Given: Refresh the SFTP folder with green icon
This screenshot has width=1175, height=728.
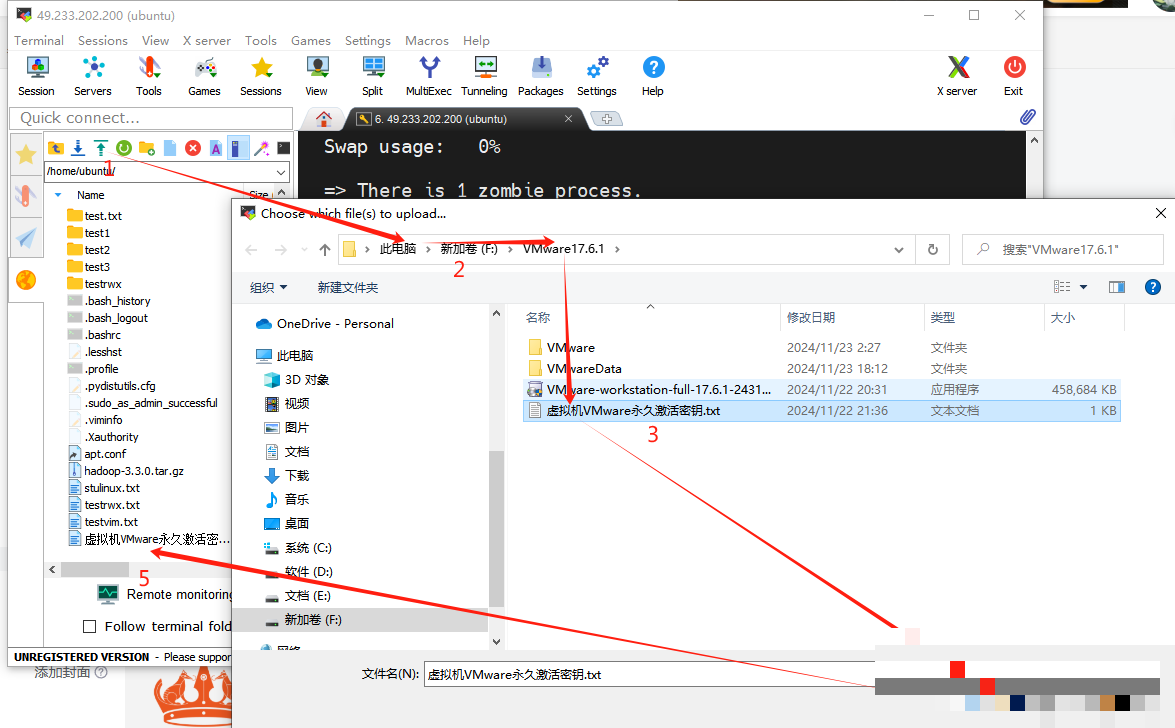Looking at the screenshot, I should (x=124, y=148).
